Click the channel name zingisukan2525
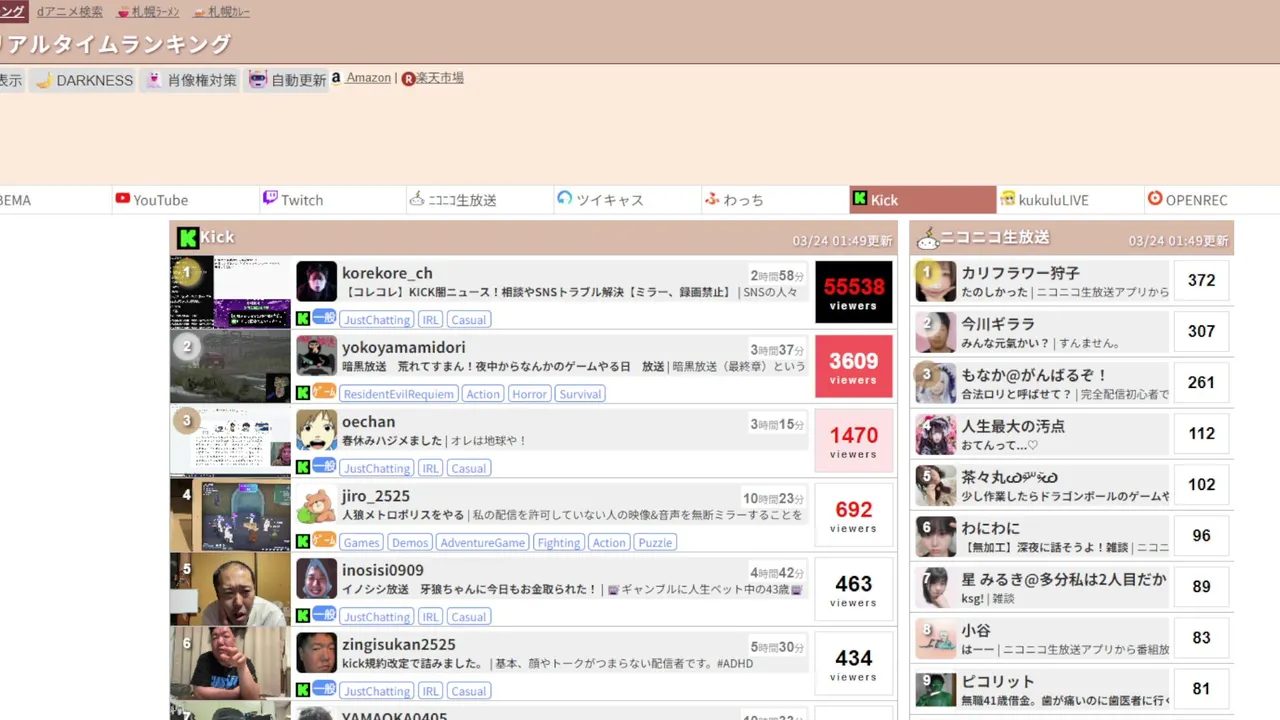 point(399,644)
